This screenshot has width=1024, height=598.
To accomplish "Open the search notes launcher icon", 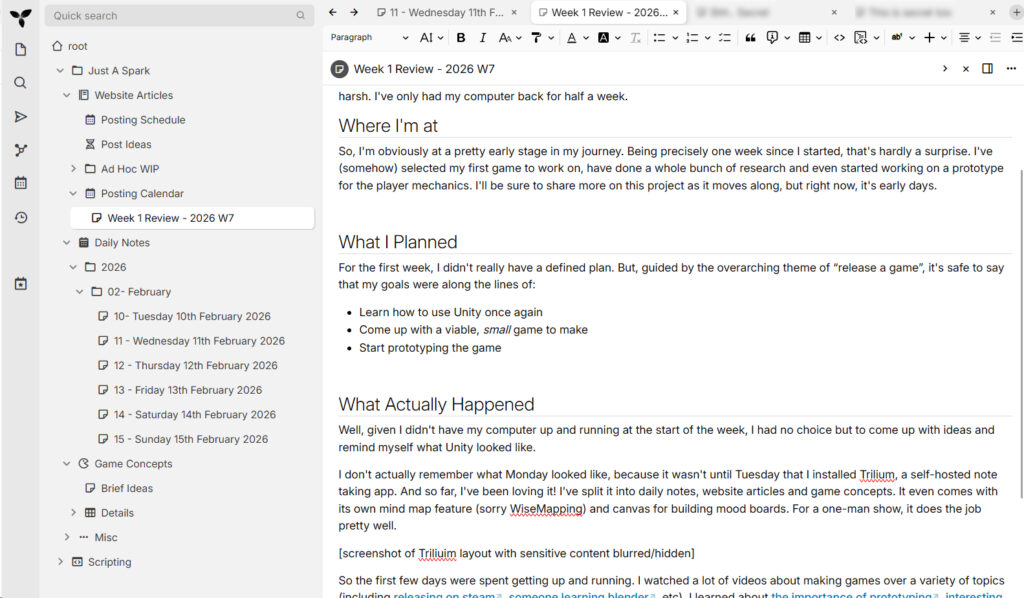I will coord(21,83).
